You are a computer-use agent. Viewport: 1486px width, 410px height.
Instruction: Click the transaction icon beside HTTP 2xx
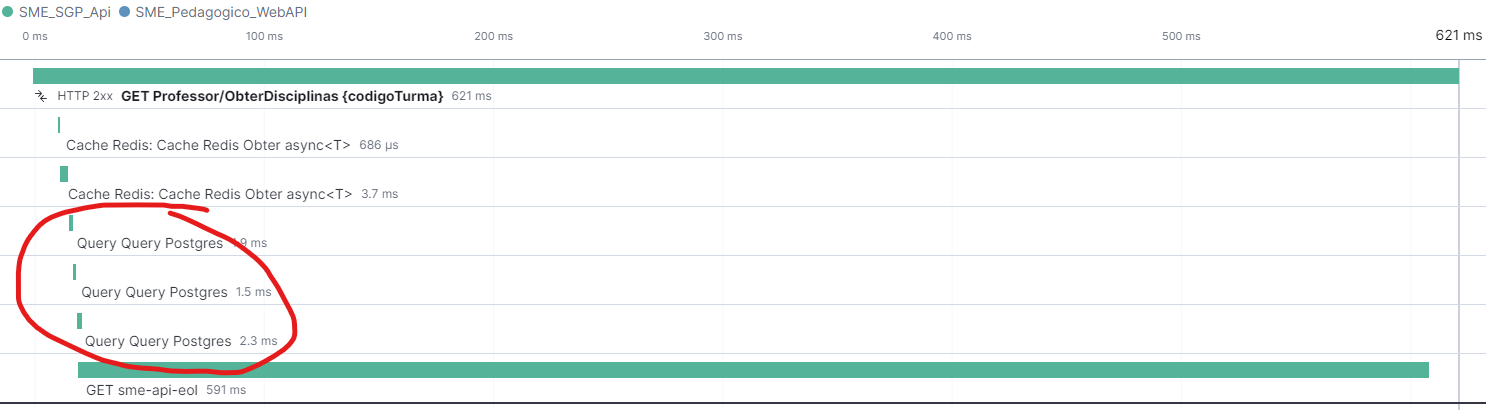click(x=41, y=96)
